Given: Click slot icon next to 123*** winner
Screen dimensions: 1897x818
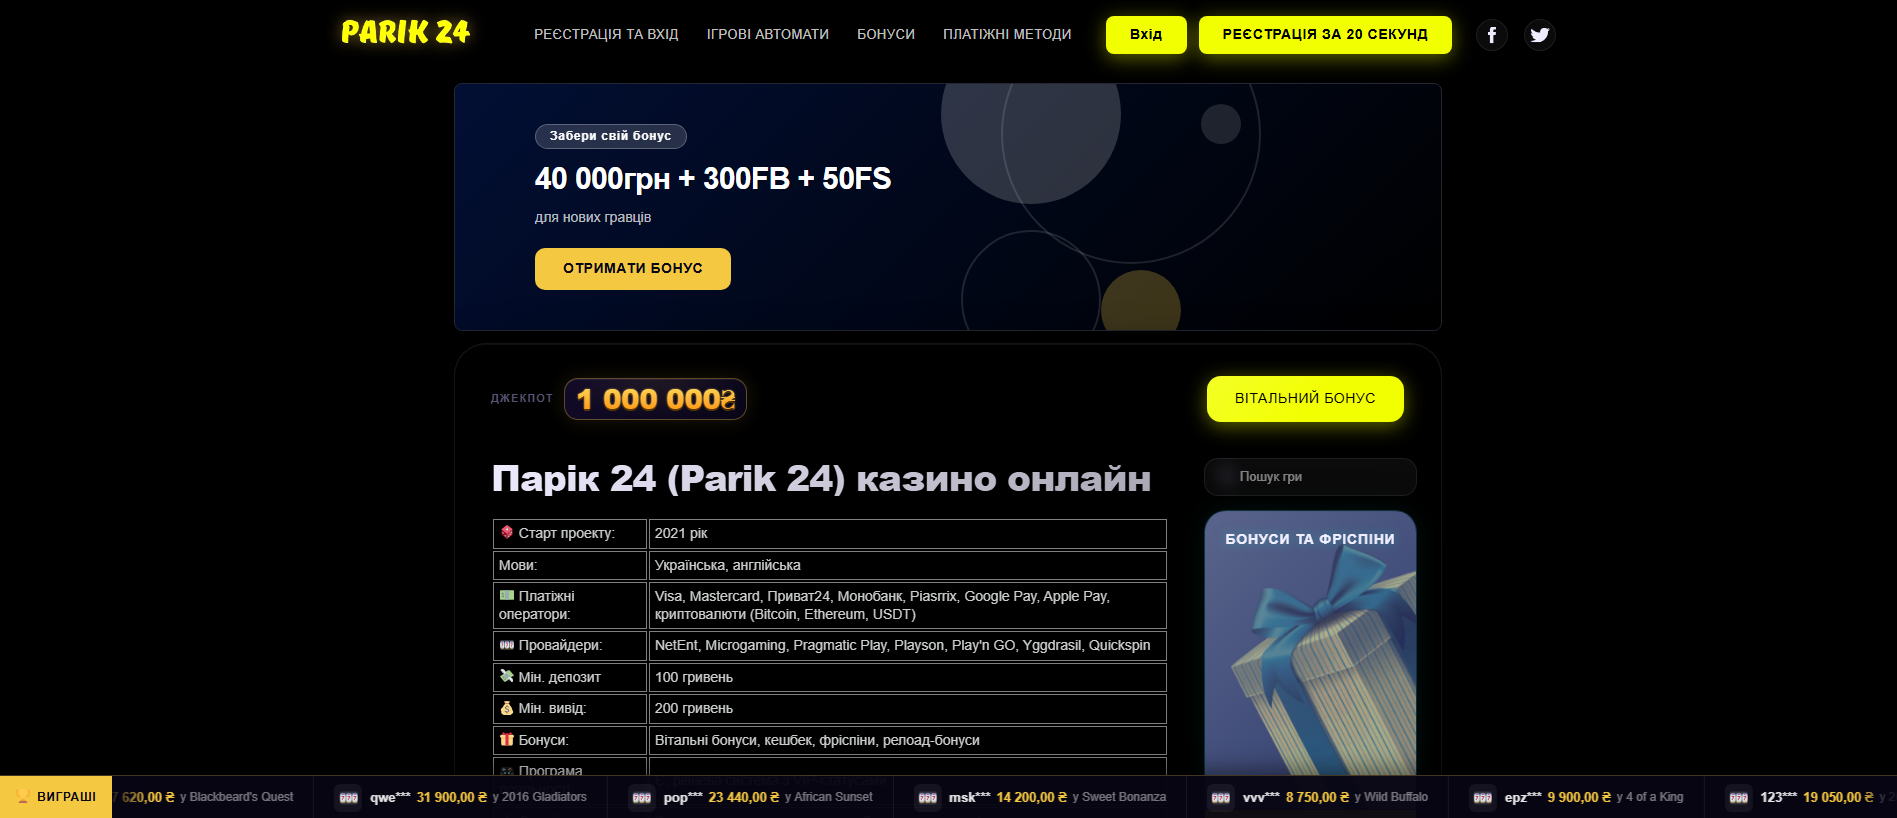Looking at the screenshot, I should [x=1739, y=798].
